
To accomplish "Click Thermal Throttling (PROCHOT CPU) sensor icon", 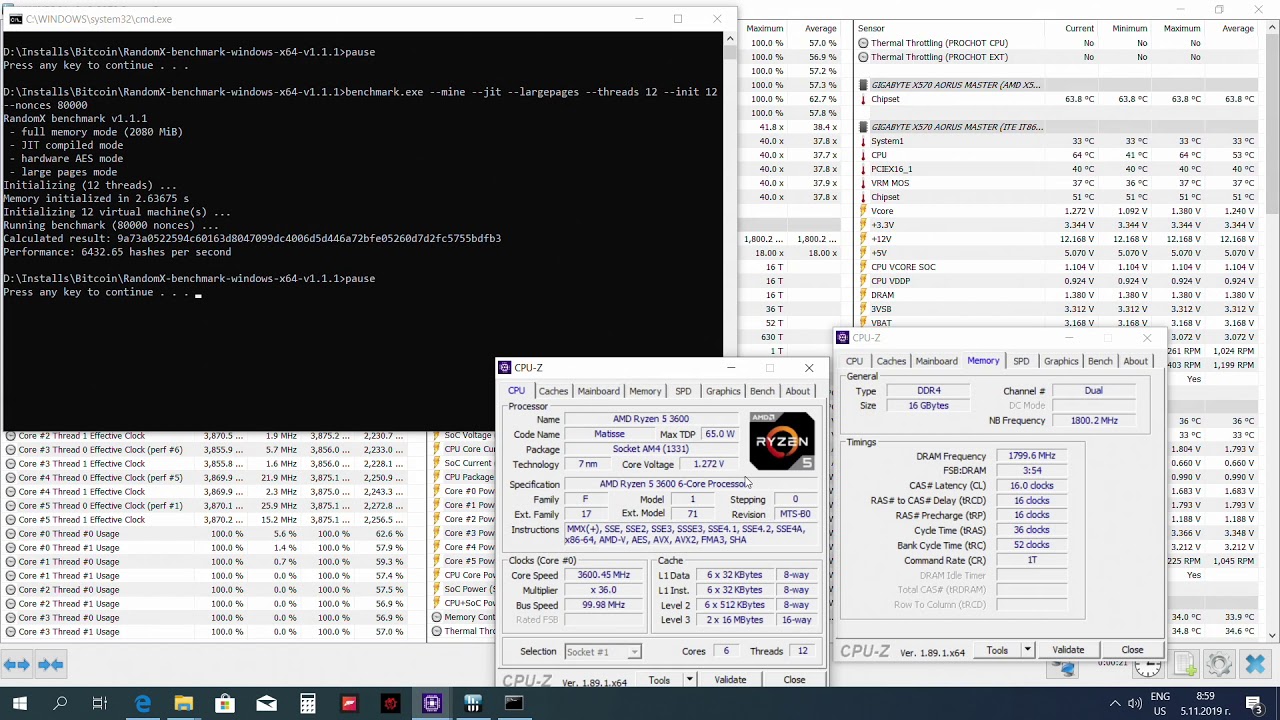I will tap(863, 43).
